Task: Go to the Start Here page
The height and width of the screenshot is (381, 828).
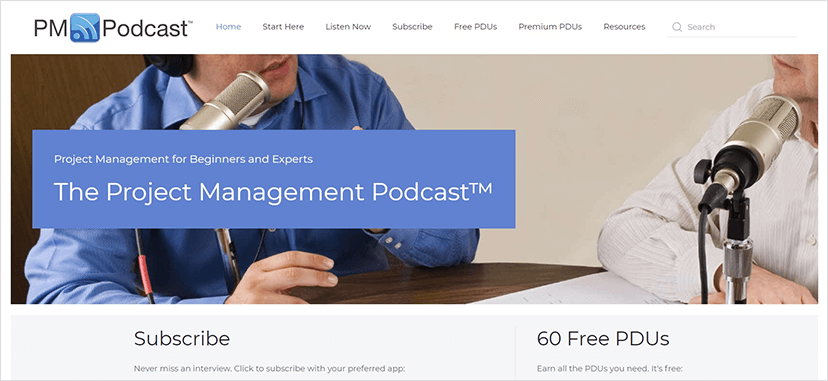Action: click(283, 26)
